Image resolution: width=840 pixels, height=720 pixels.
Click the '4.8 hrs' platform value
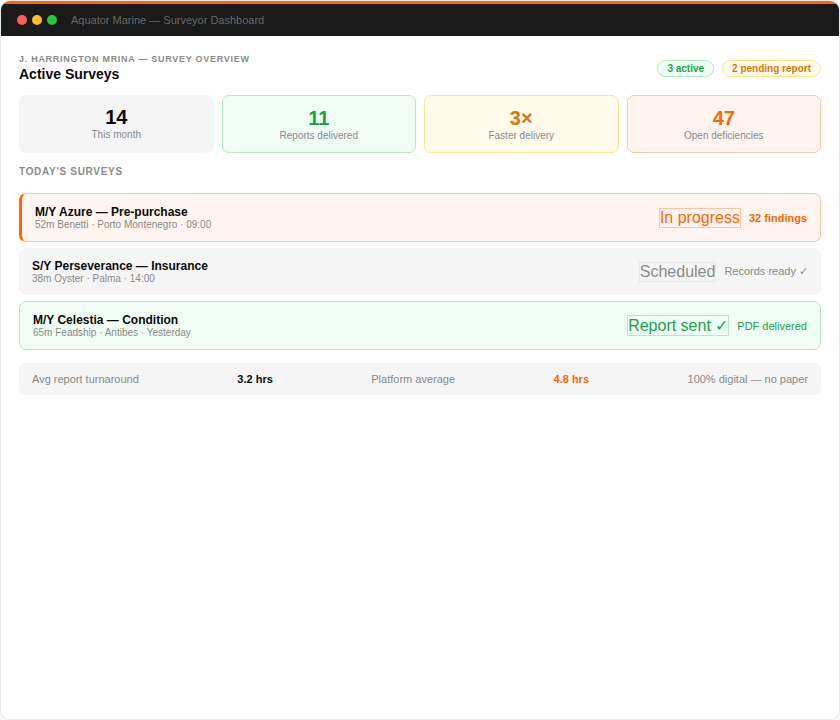(571, 379)
